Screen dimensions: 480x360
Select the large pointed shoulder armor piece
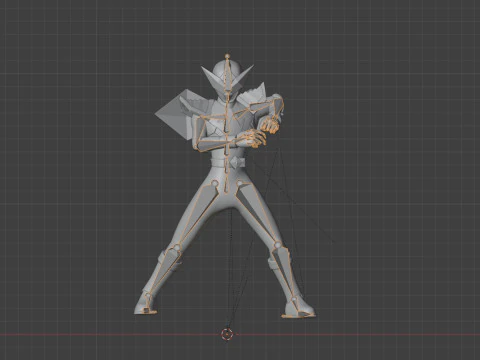(x=176, y=114)
